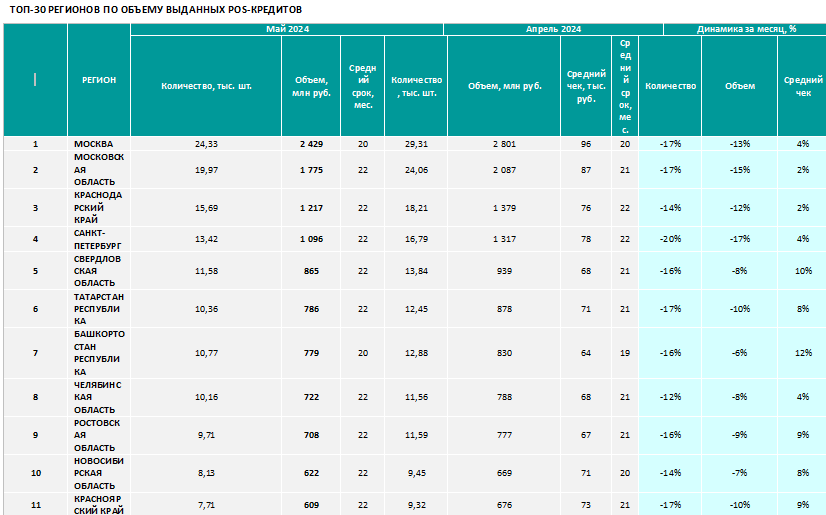Click the cell showing 24,06

416,170
